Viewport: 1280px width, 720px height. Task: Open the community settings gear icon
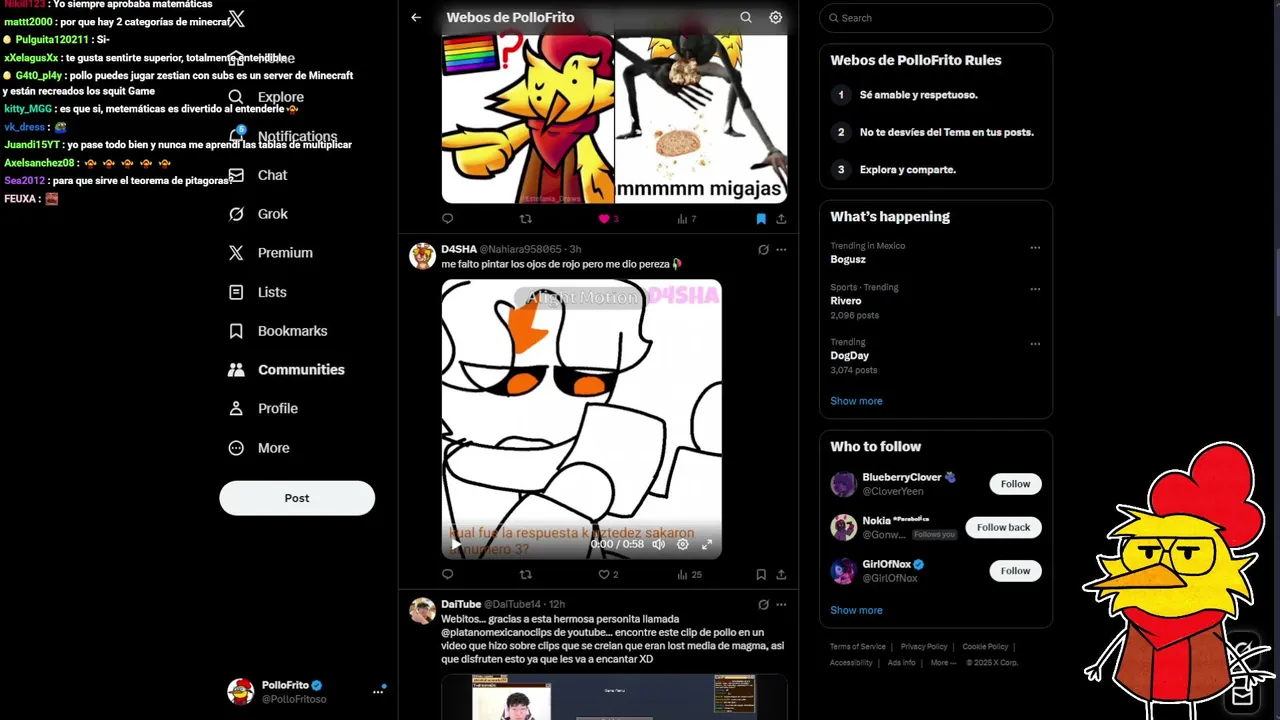tap(775, 17)
